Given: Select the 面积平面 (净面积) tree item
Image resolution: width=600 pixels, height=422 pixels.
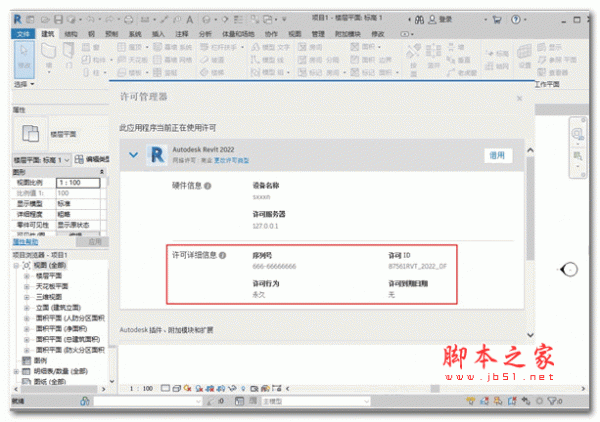Looking at the screenshot, I should tap(61, 329).
